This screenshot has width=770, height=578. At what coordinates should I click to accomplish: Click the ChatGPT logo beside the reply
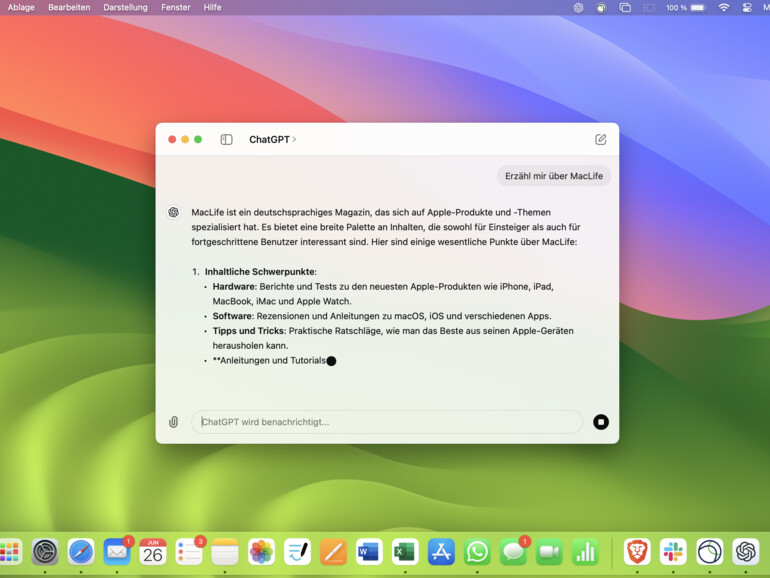[x=173, y=212]
